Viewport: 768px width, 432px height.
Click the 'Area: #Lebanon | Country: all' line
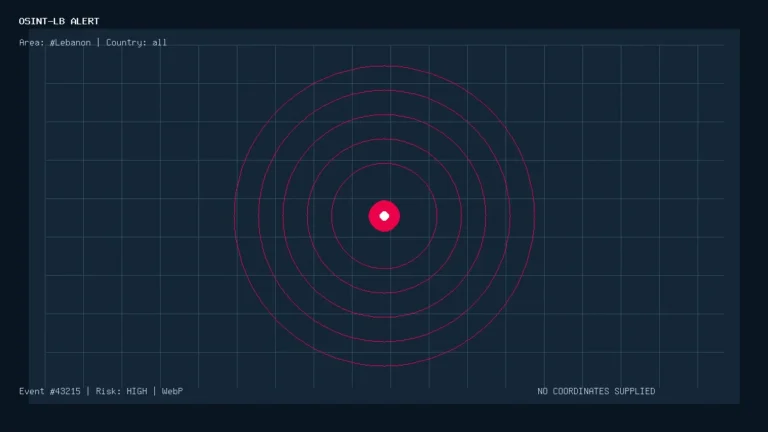pos(93,43)
